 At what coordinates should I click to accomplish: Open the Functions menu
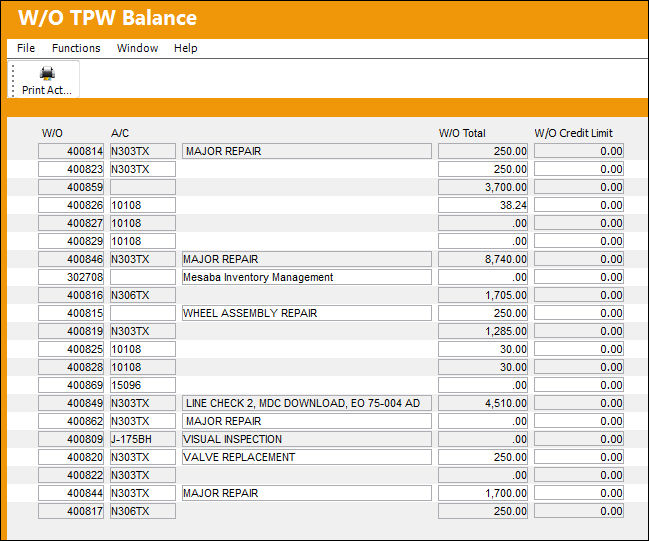click(x=76, y=48)
